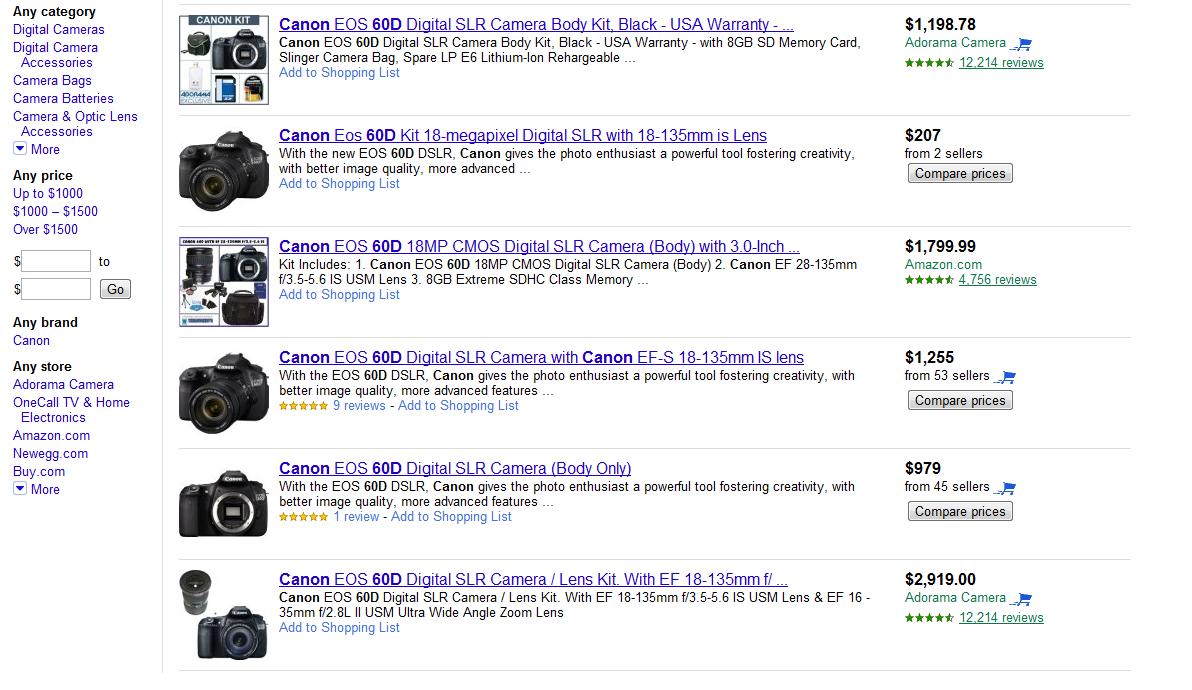Compare prices from 53 sellers
This screenshot has height=690, width=1192.
960,400
